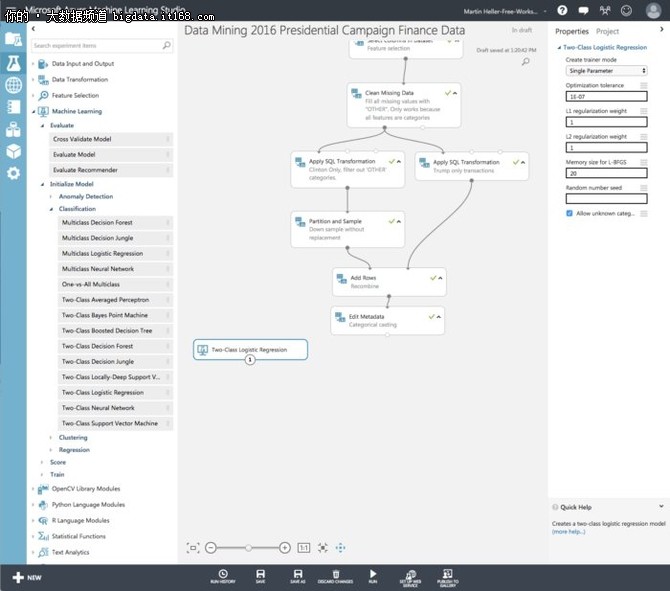Click the center-view crosshair icon

tap(323, 548)
